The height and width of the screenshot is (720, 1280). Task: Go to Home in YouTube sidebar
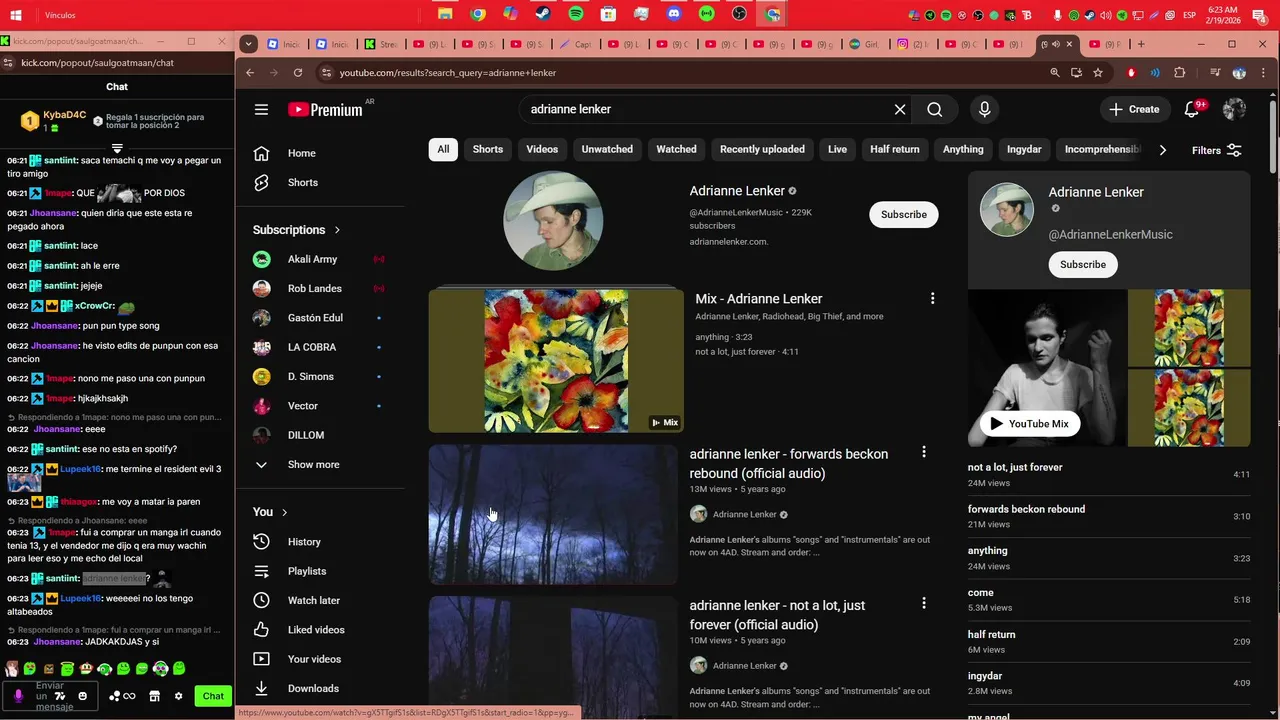[300, 153]
